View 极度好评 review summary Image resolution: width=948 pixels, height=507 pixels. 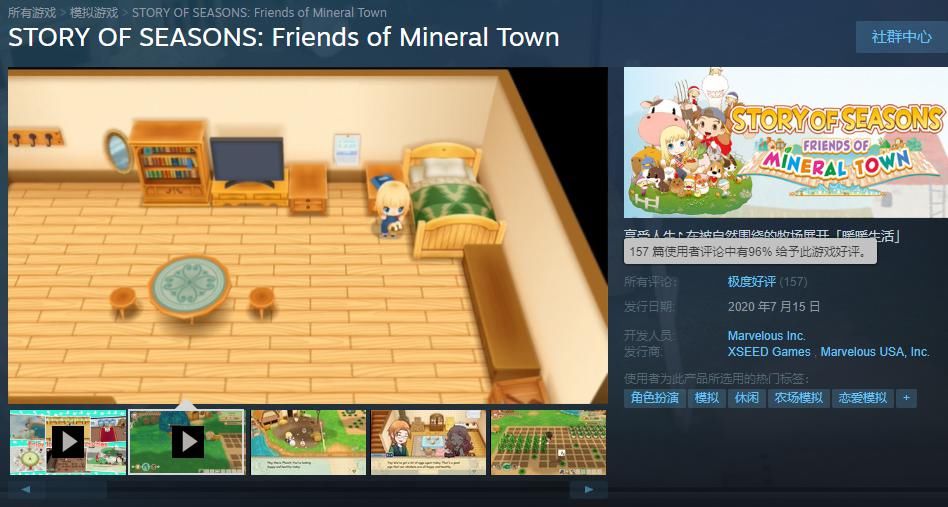(751, 282)
